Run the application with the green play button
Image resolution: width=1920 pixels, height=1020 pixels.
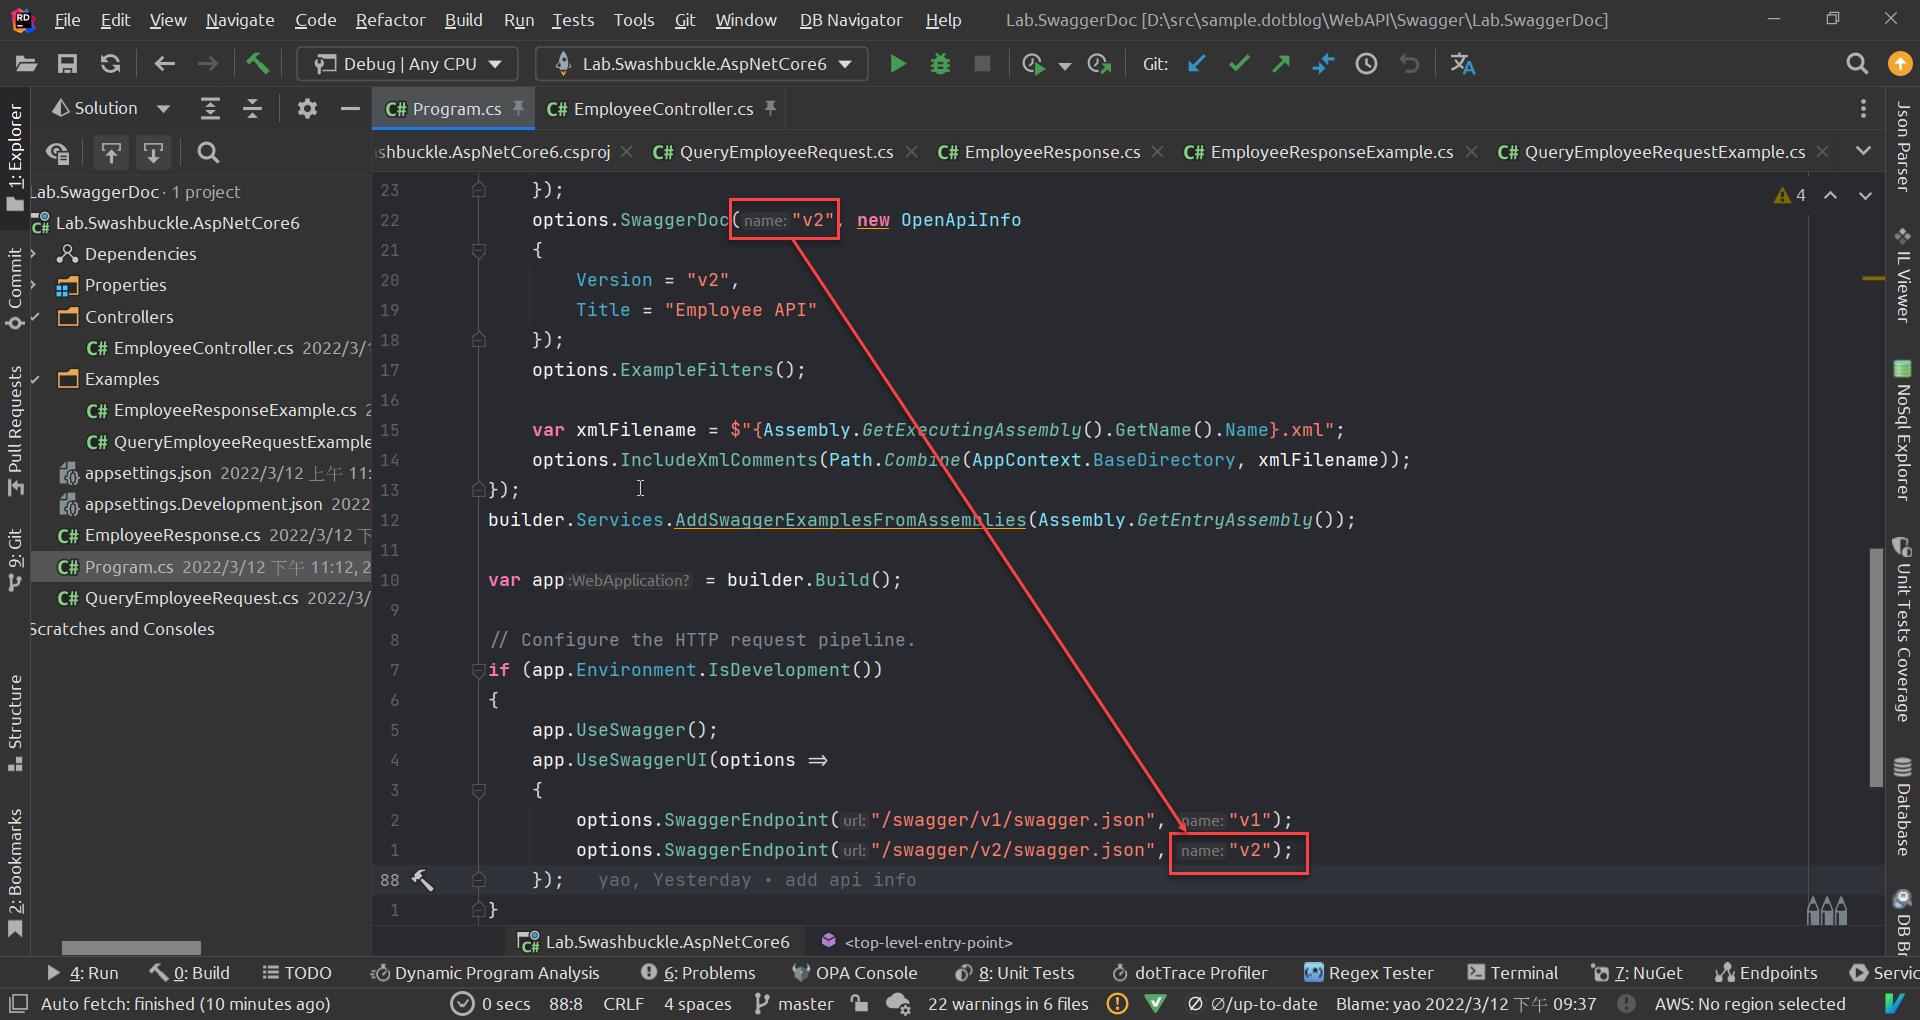click(x=897, y=63)
